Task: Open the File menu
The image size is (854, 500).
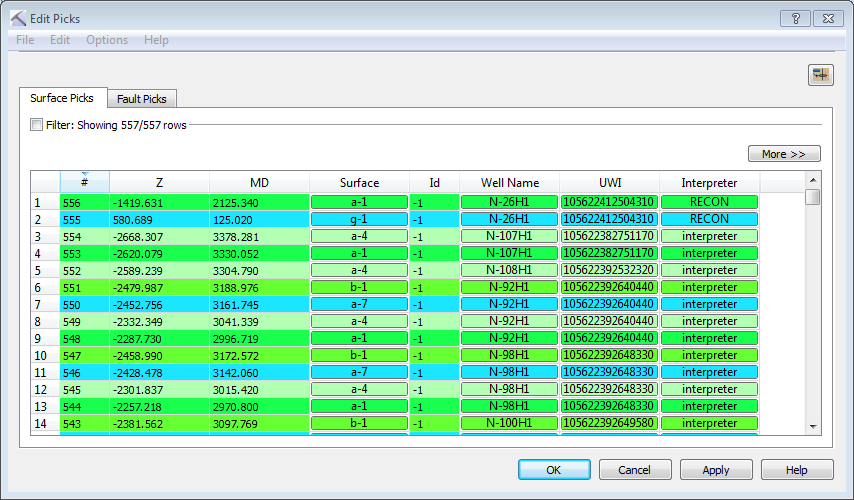Action: (x=25, y=40)
